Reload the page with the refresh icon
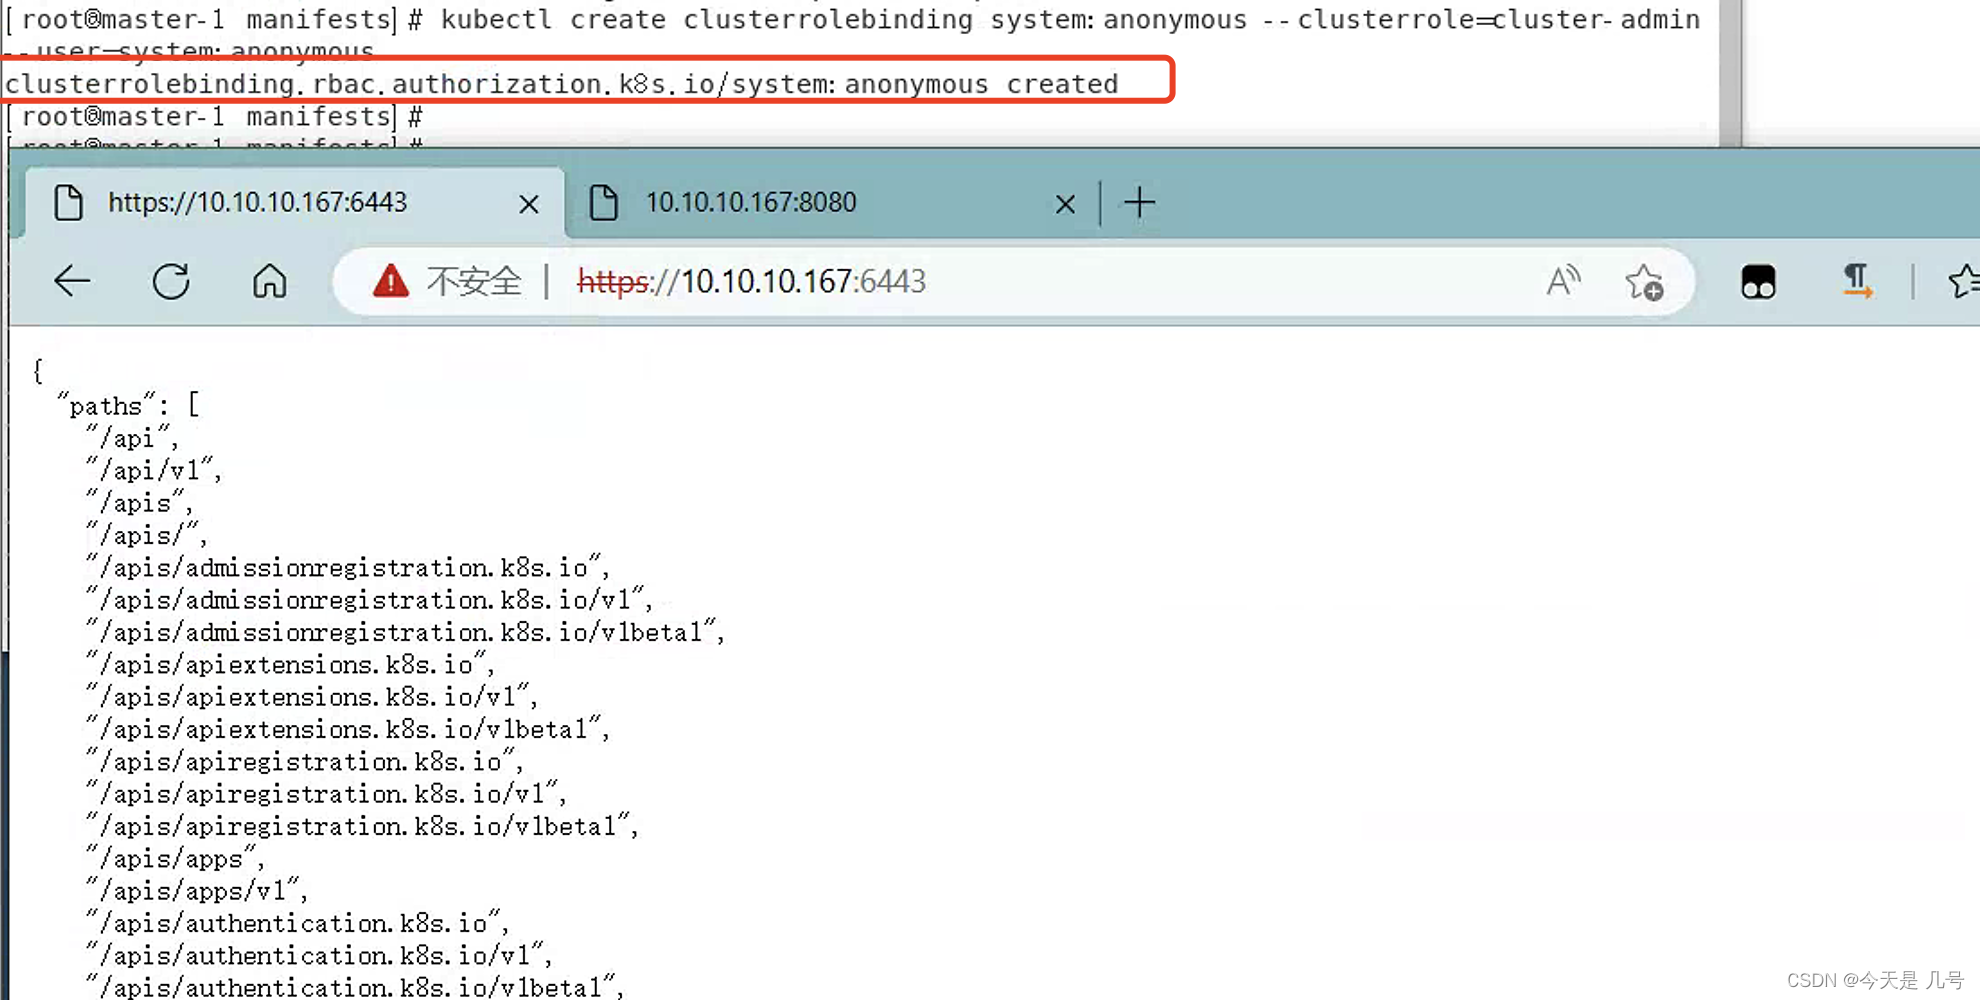Screen dimensions: 1980x1000 tap(171, 282)
